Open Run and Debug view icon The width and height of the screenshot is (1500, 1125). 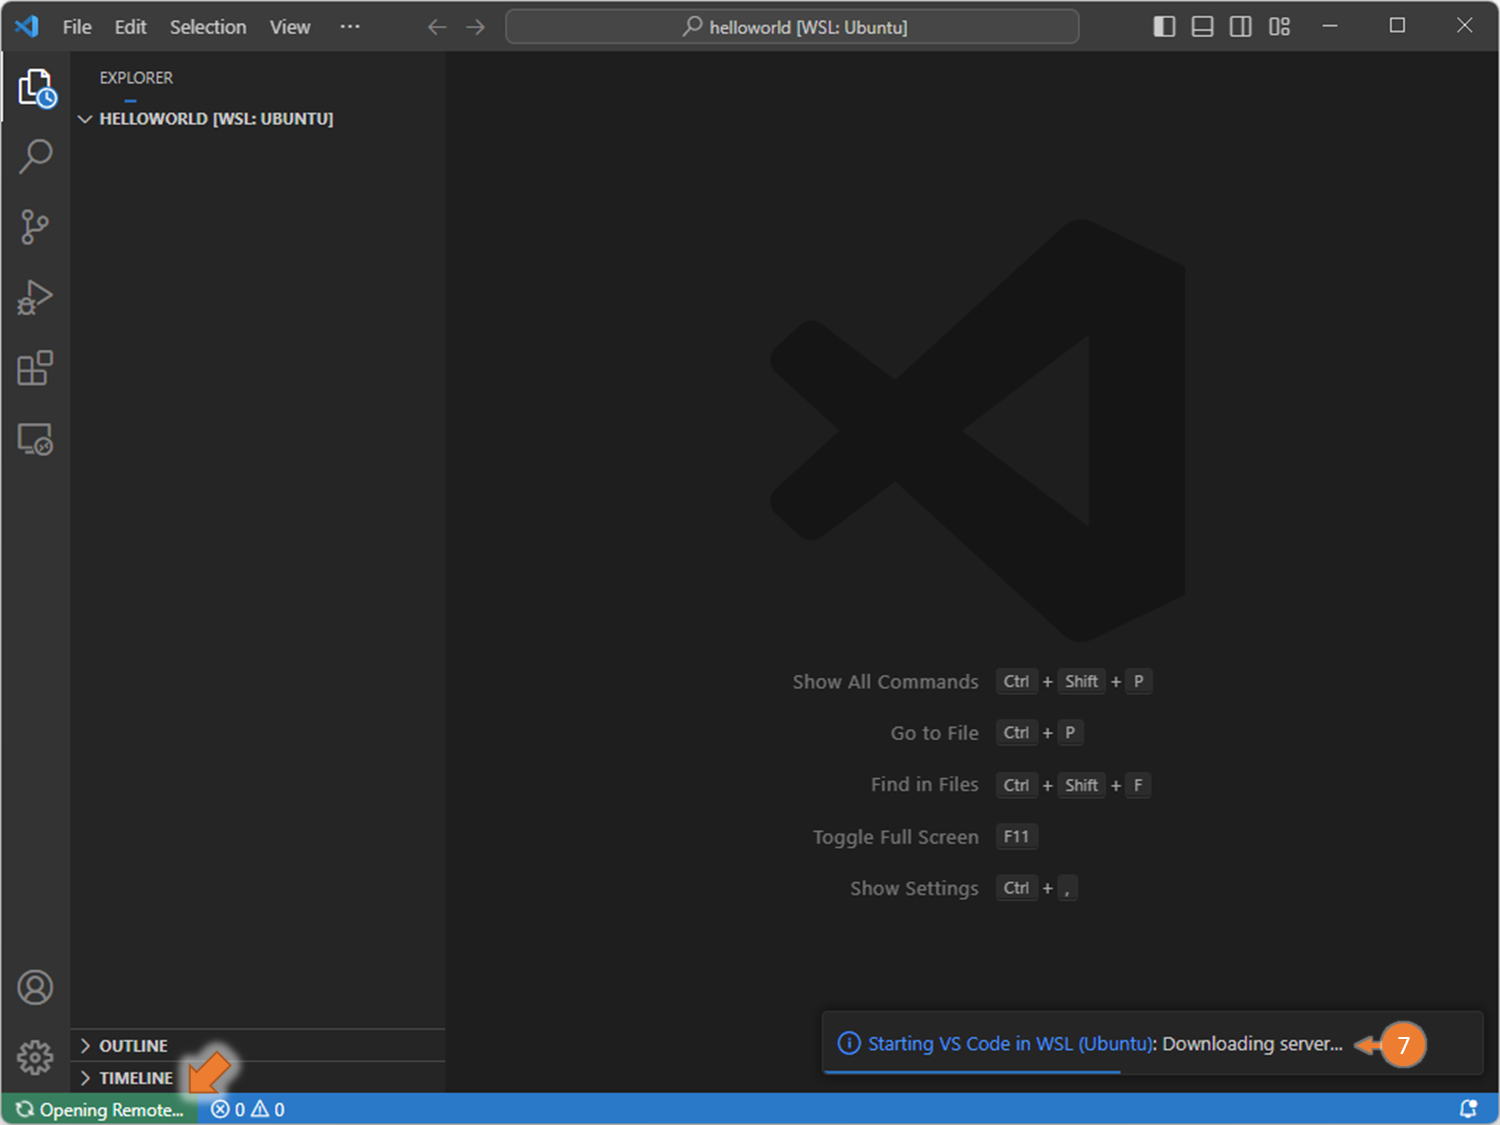pyautogui.click(x=35, y=297)
